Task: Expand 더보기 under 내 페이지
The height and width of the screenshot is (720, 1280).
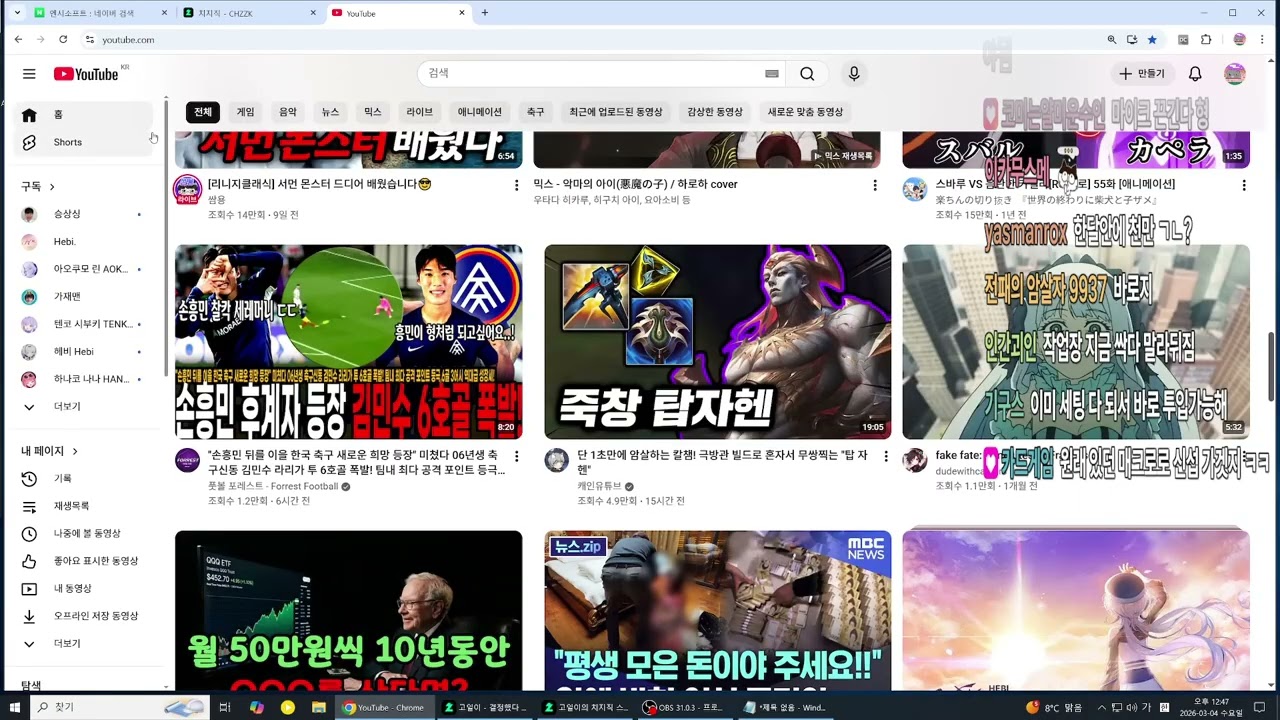Action: pyautogui.click(x=84, y=644)
